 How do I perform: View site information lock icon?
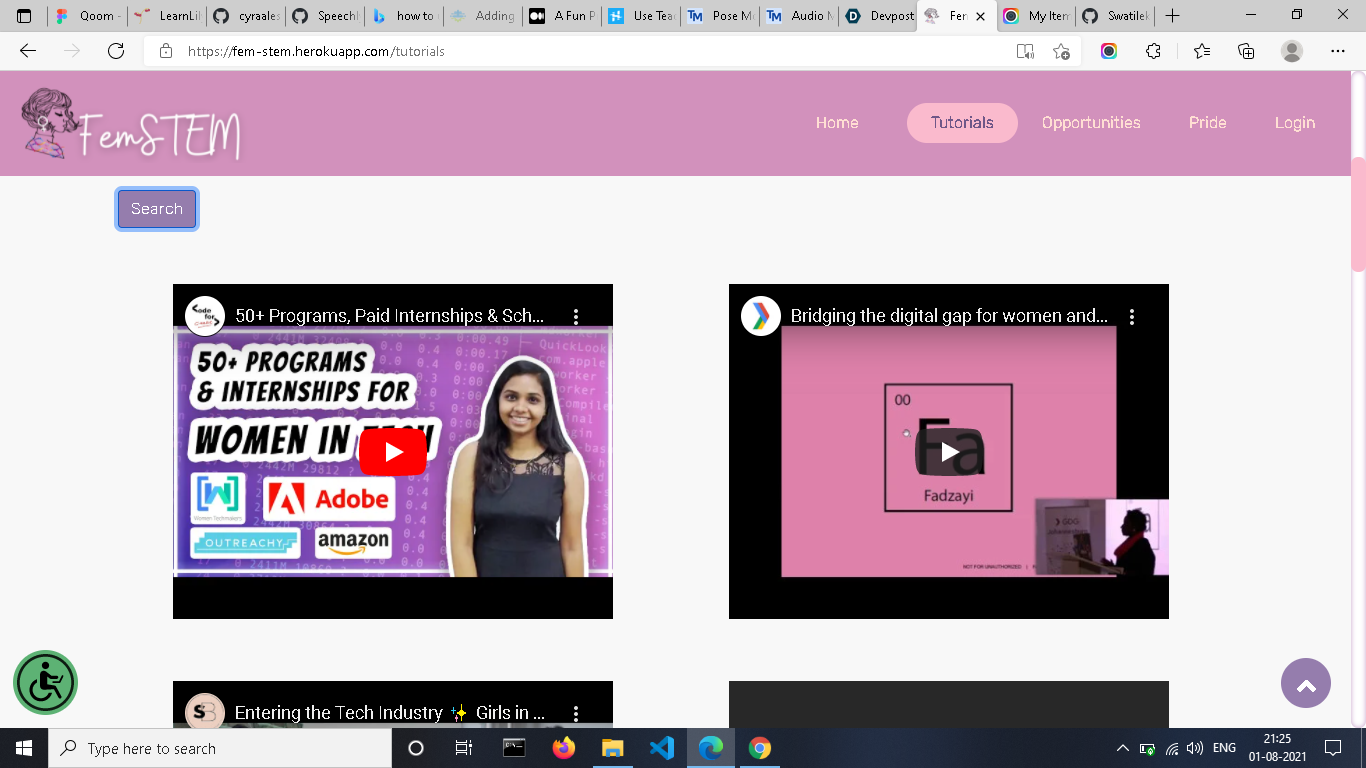(166, 51)
